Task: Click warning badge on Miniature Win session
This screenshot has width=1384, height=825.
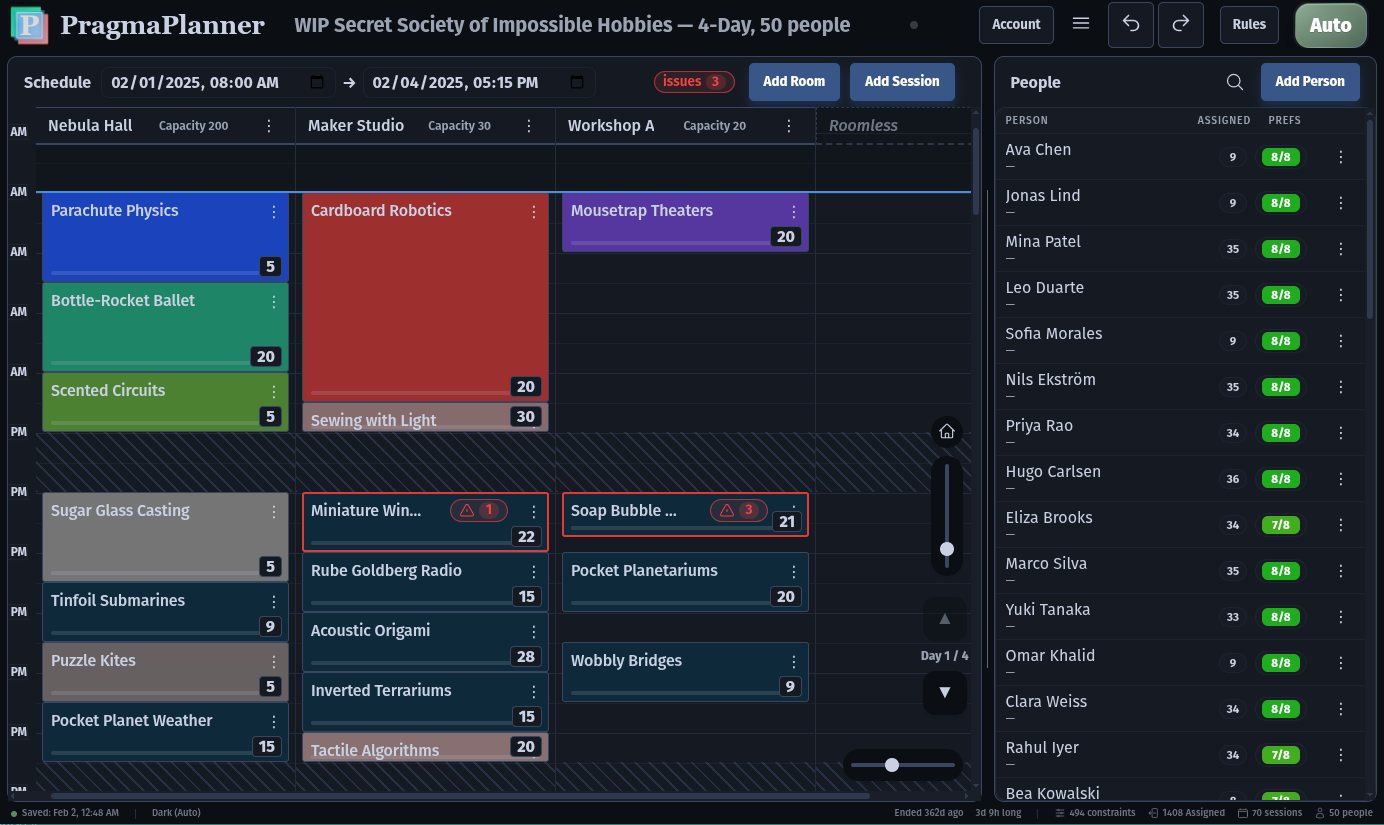Action: (x=478, y=511)
